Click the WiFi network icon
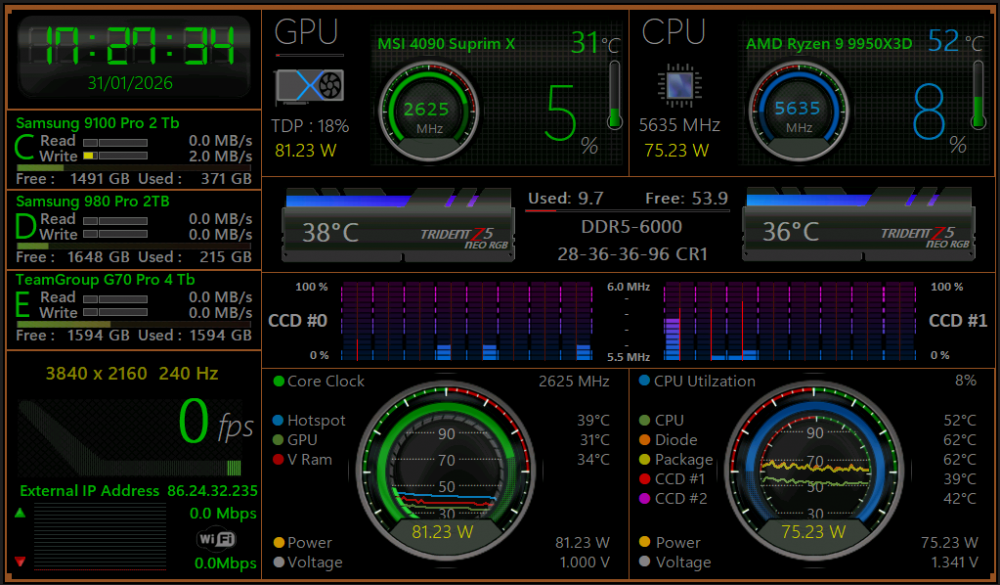This screenshot has width=1000, height=585. [x=216, y=540]
